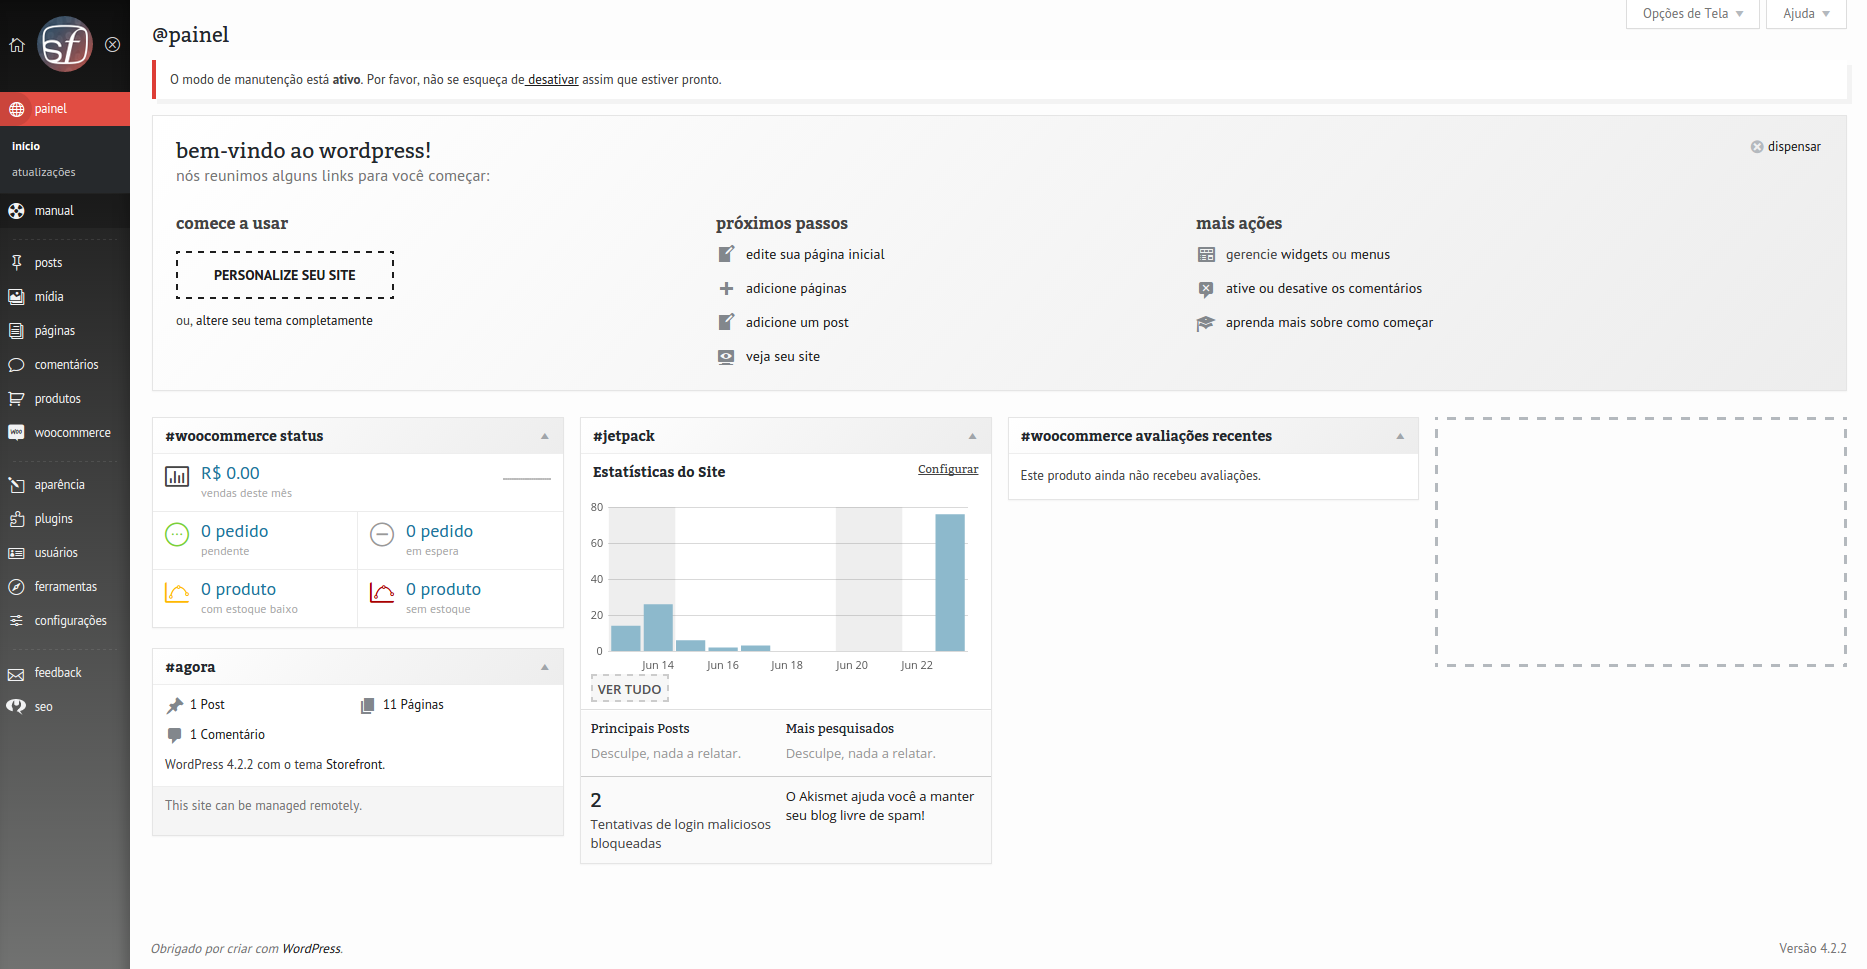Click 0 pedido em espera link
1867x969 pixels.
[439, 531]
